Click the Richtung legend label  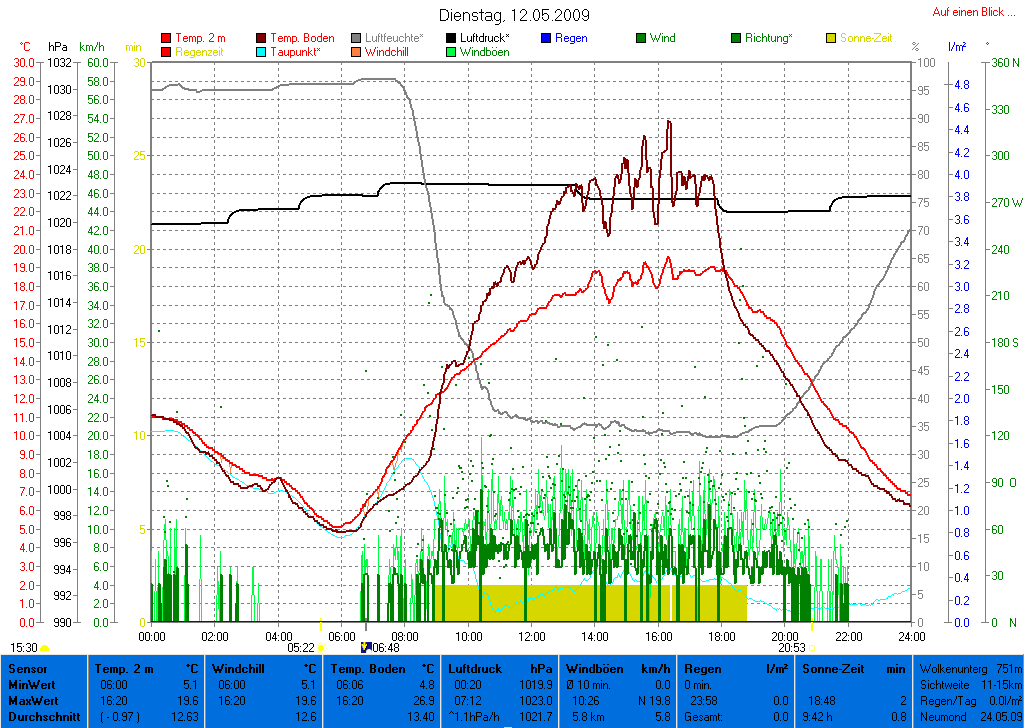pos(769,38)
